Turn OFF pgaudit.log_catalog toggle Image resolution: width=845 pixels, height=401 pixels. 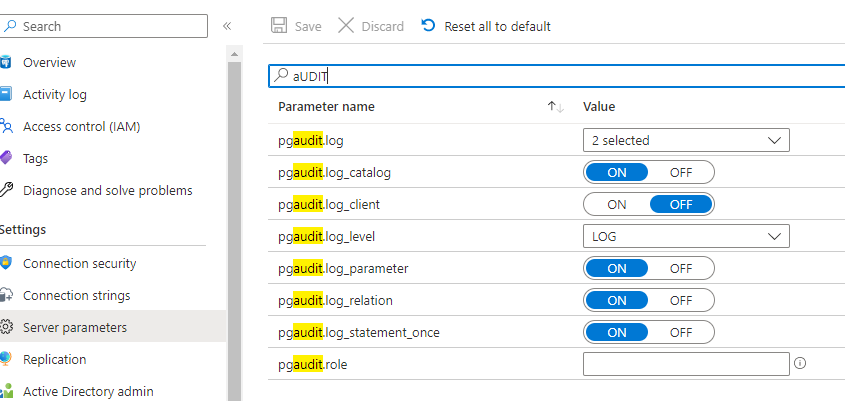click(x=681, y=172)
